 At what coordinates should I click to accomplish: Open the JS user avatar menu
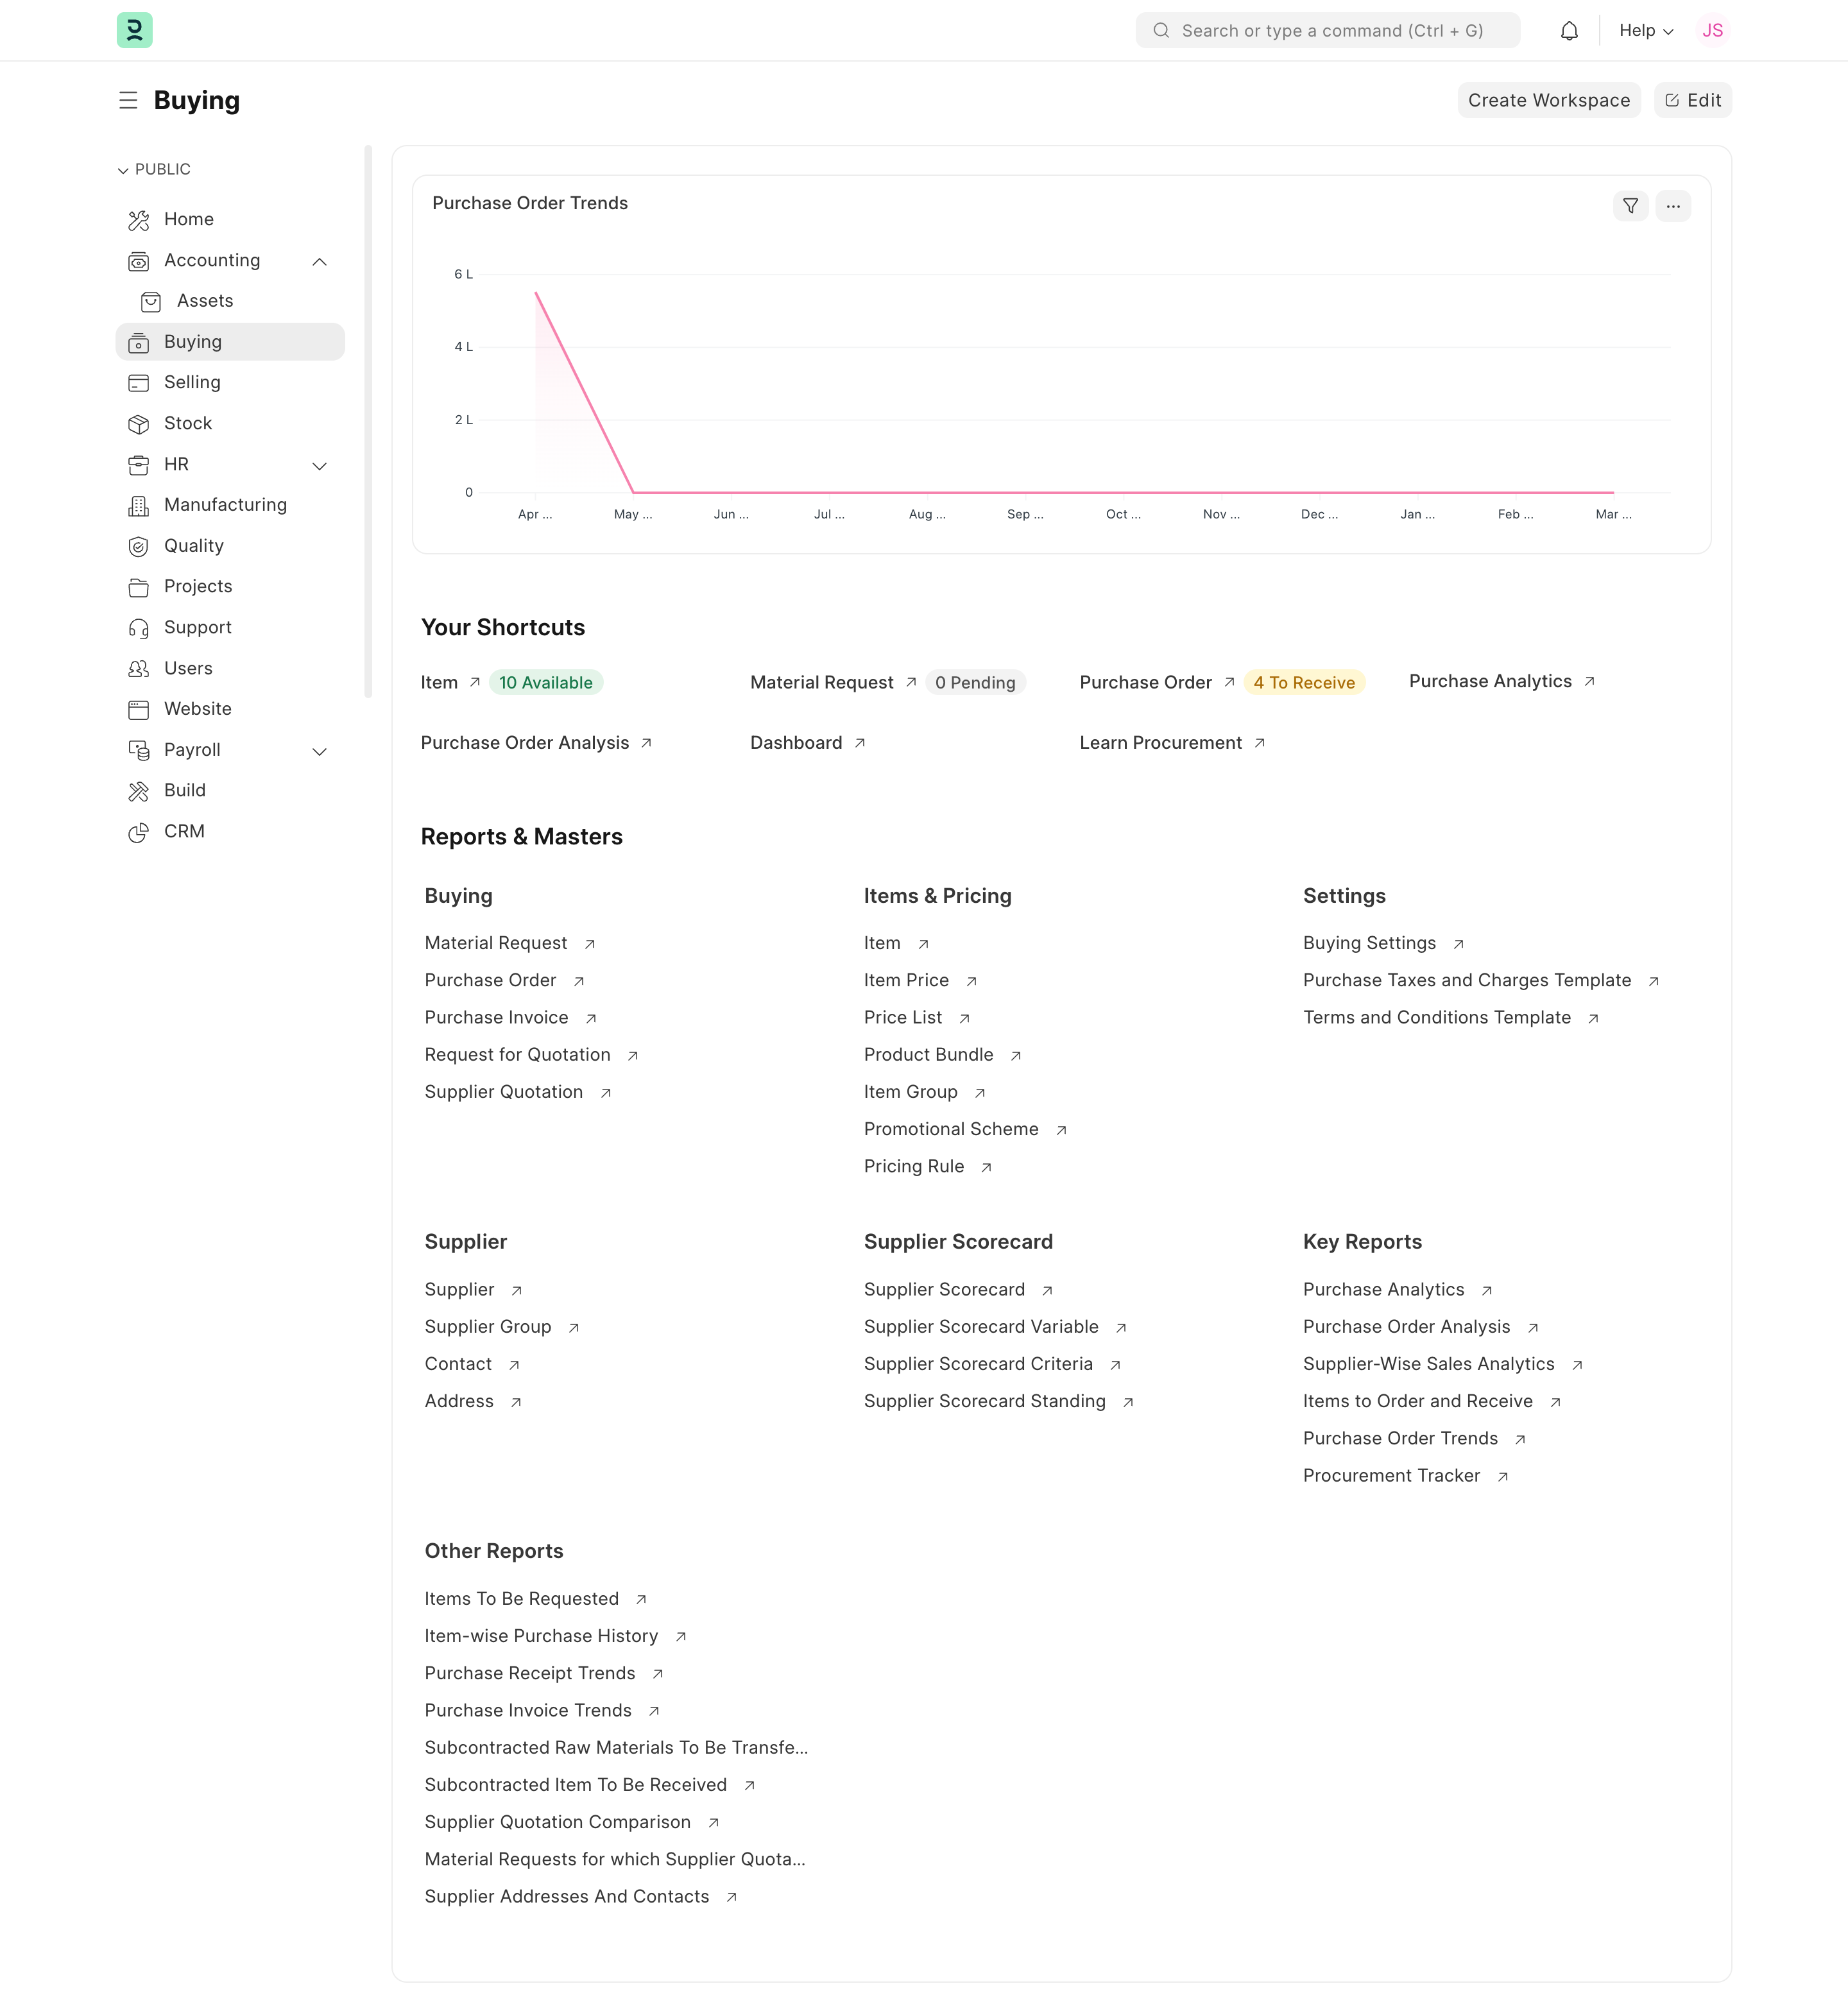coord(1713,30)
